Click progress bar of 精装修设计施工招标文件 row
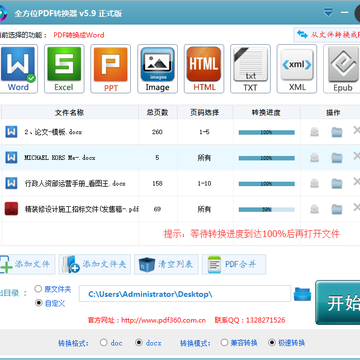The height and width of the screenshot is (360, 360). coord(267,210)
